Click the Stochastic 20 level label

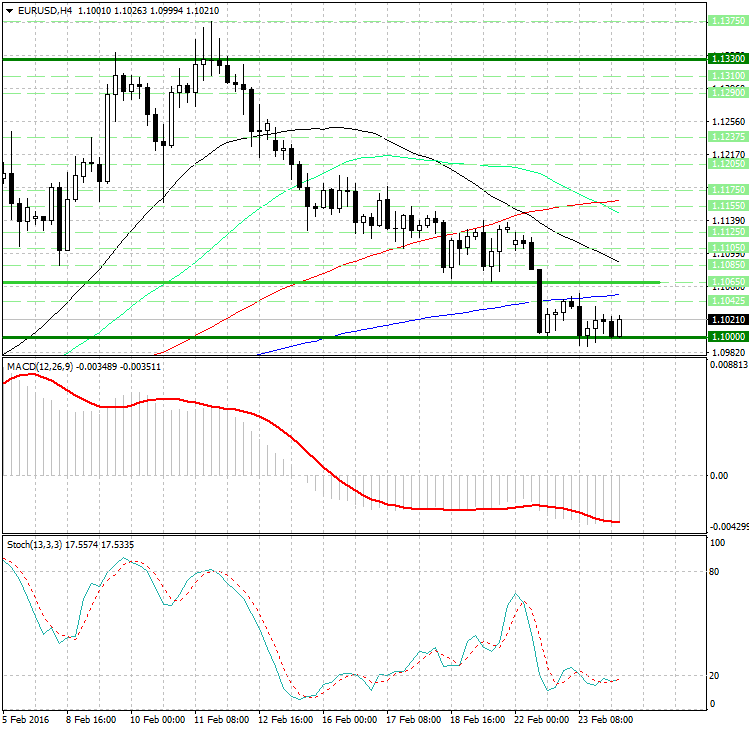click(714, 676)
